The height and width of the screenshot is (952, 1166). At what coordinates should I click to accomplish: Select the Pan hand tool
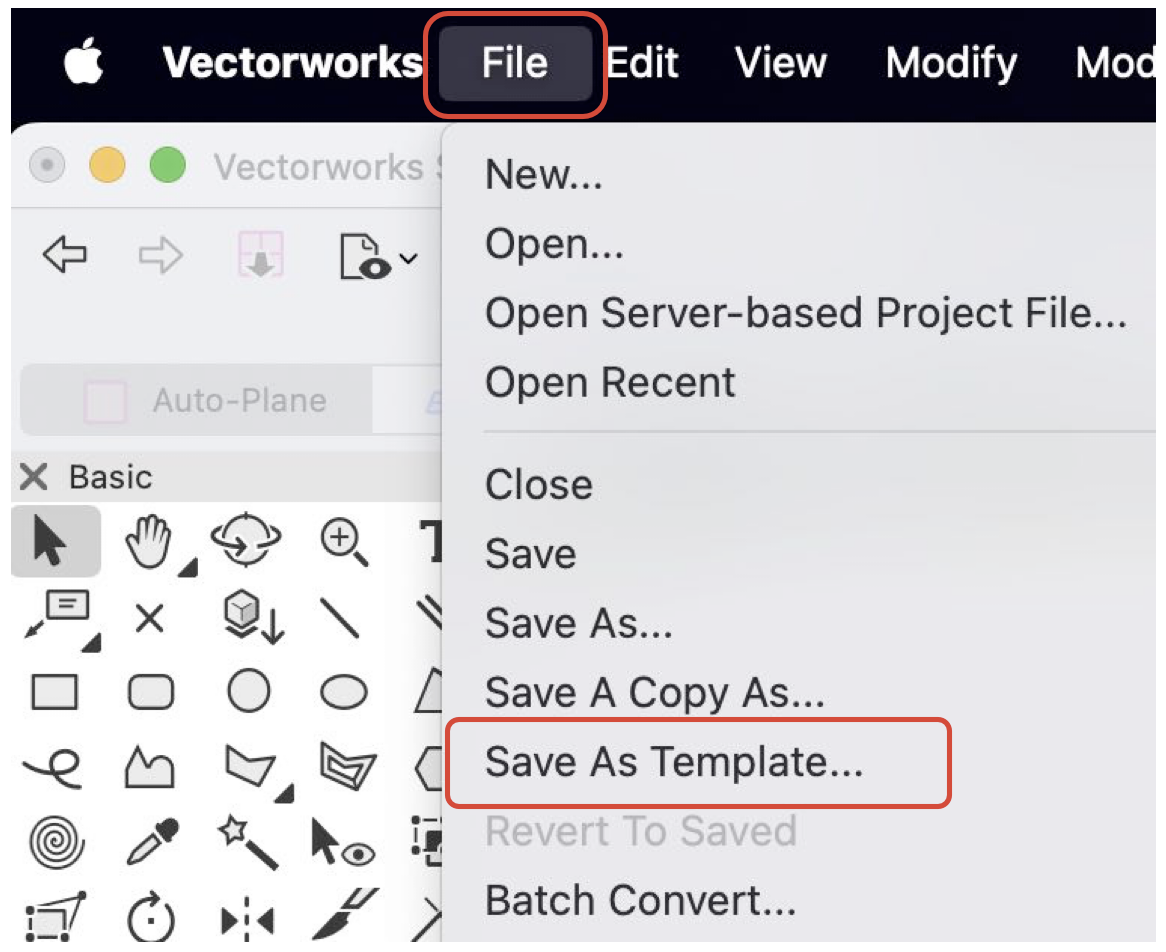150,543
